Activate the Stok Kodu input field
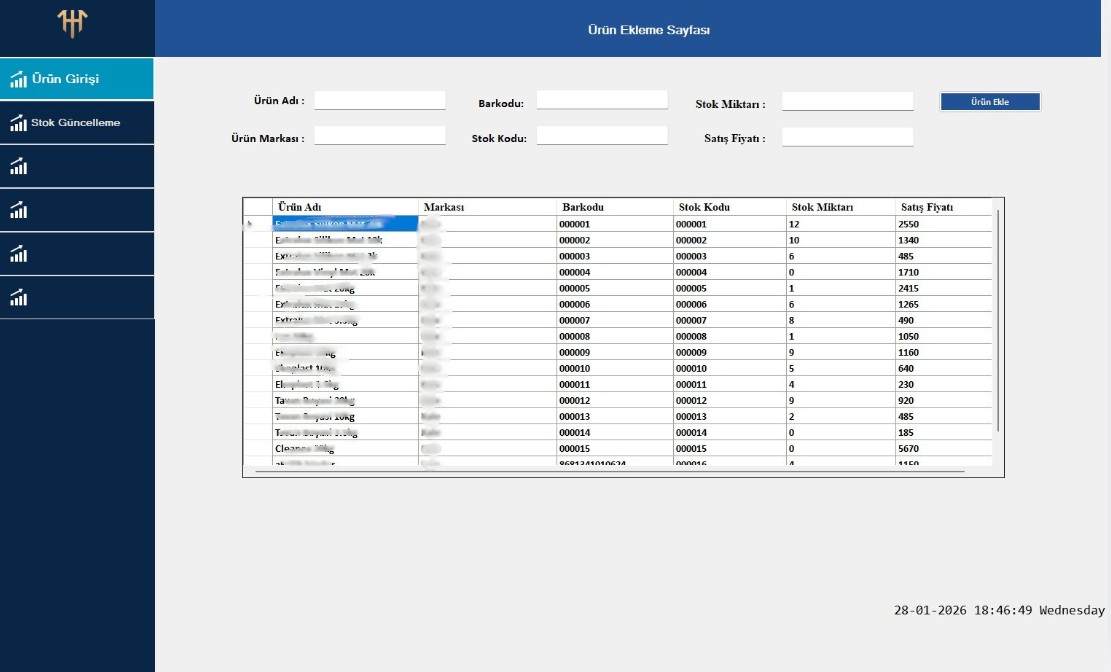Viewport: 1111px width, 672px height. [602, 136]
